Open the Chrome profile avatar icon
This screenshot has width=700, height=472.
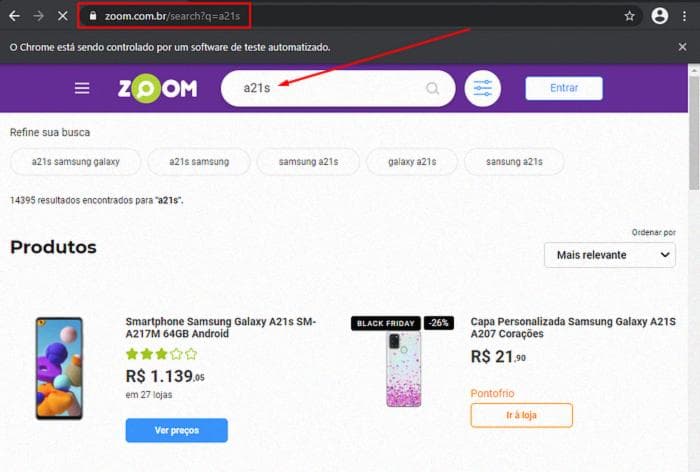659,16
